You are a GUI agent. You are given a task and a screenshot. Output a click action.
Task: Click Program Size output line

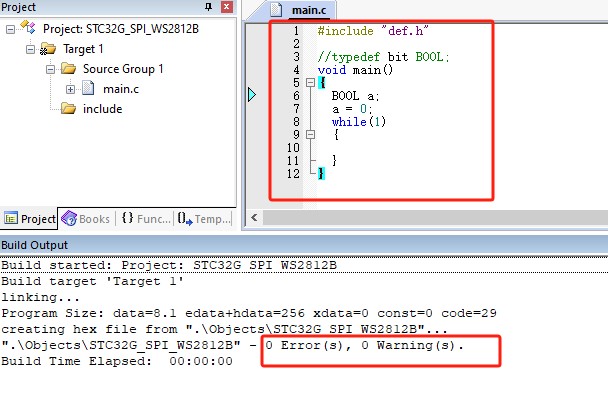click(x=249, y=313)
